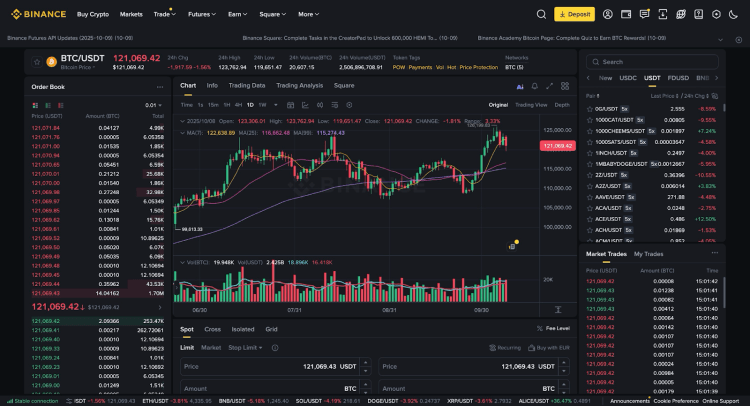Open order book 0.01 precision dropdown
Viewport: 750px width, 406px height.
click(152, 104)
